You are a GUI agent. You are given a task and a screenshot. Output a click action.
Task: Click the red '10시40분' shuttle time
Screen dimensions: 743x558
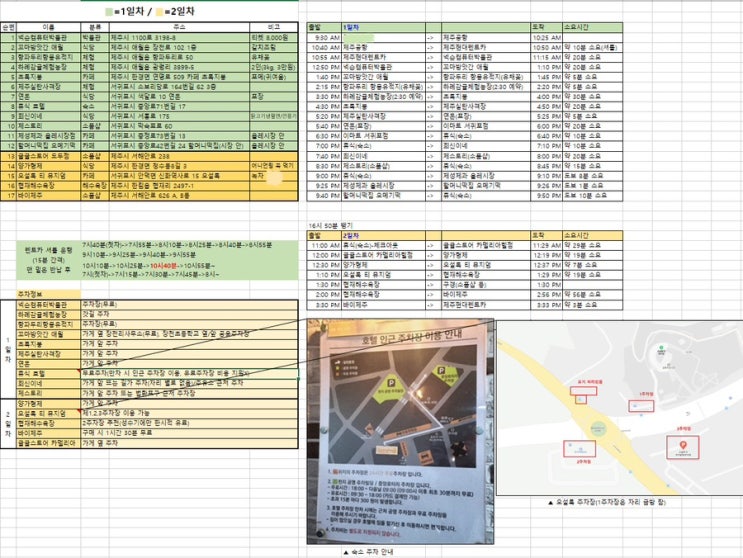163,266
